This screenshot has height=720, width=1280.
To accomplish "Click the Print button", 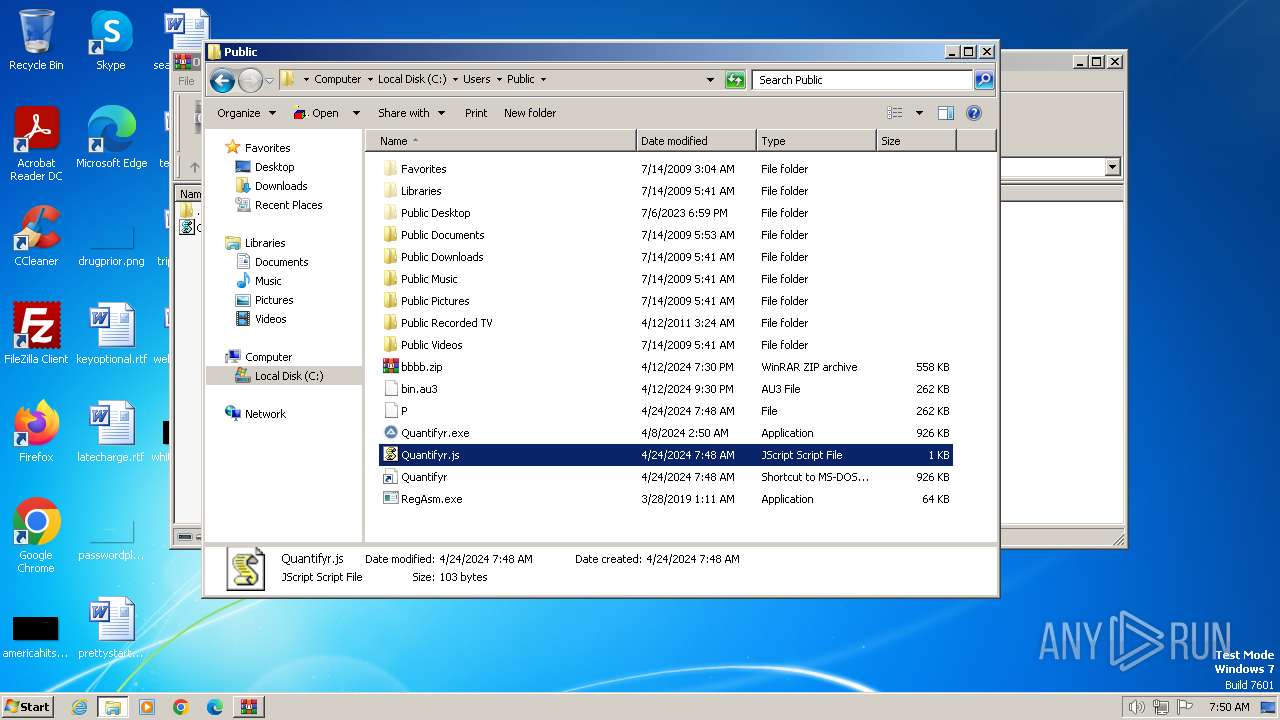I will click(x=476, y=113).
